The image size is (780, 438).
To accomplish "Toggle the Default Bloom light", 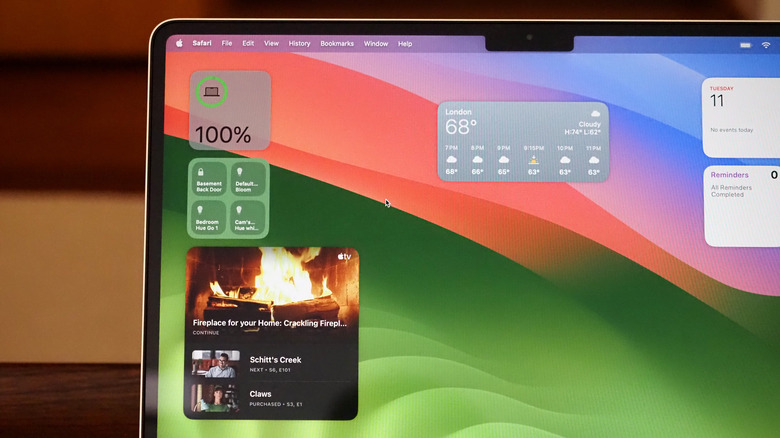I will [x=247, y=179].
